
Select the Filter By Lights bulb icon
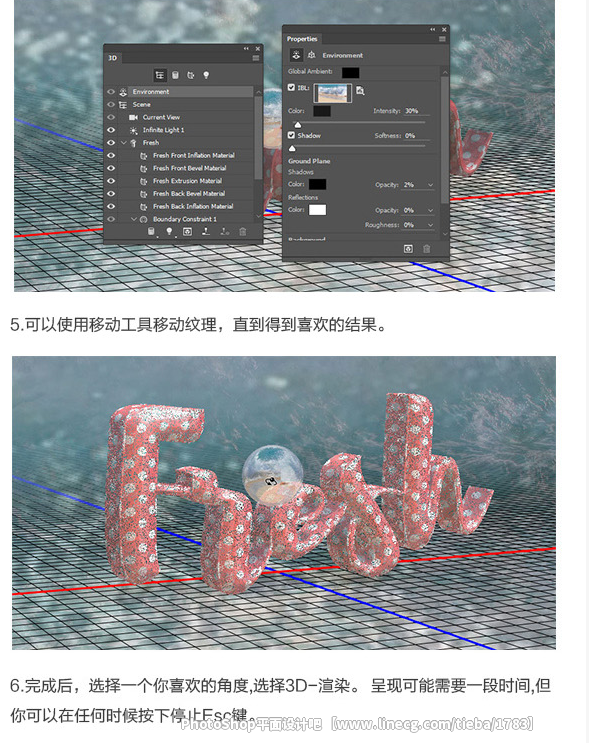(206, 75)
